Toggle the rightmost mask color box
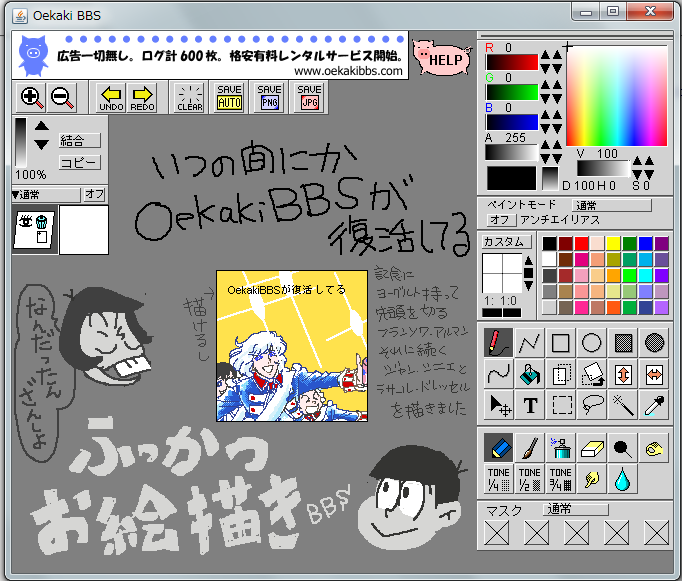 (x=657, y=533)
